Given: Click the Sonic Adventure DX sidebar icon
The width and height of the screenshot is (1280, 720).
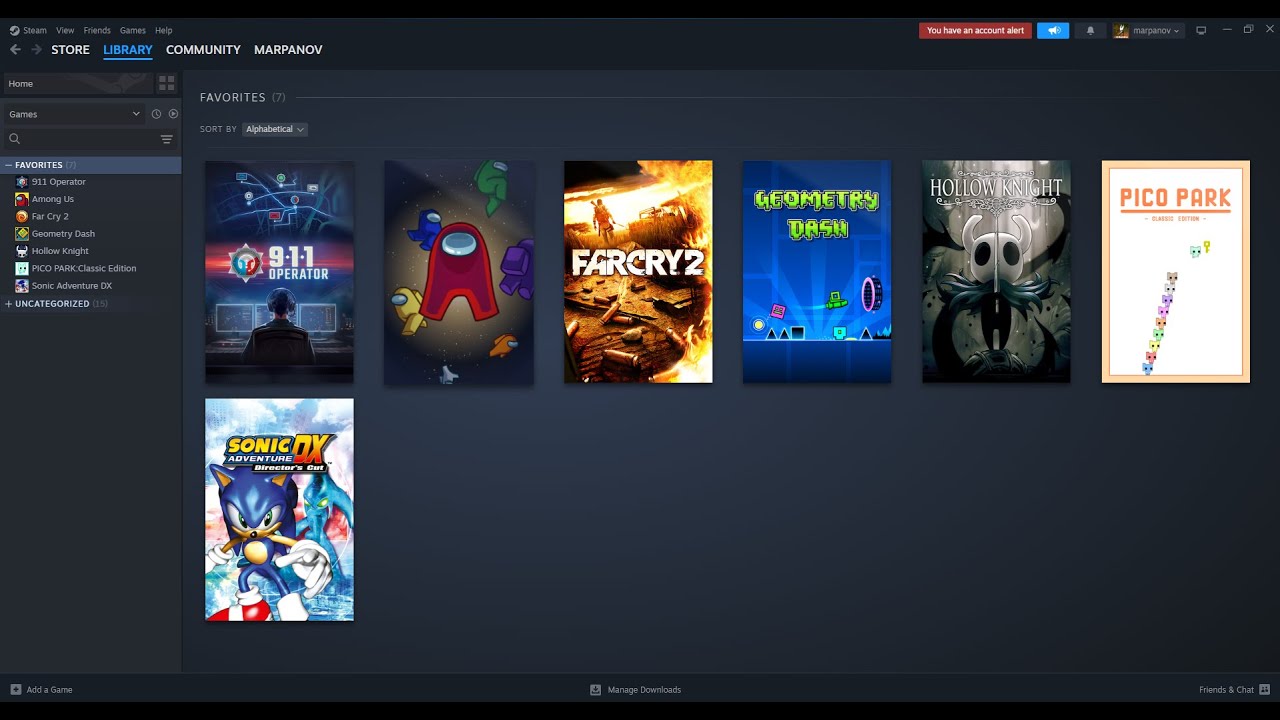Looking at the screenshot, I should click(22, 286).
